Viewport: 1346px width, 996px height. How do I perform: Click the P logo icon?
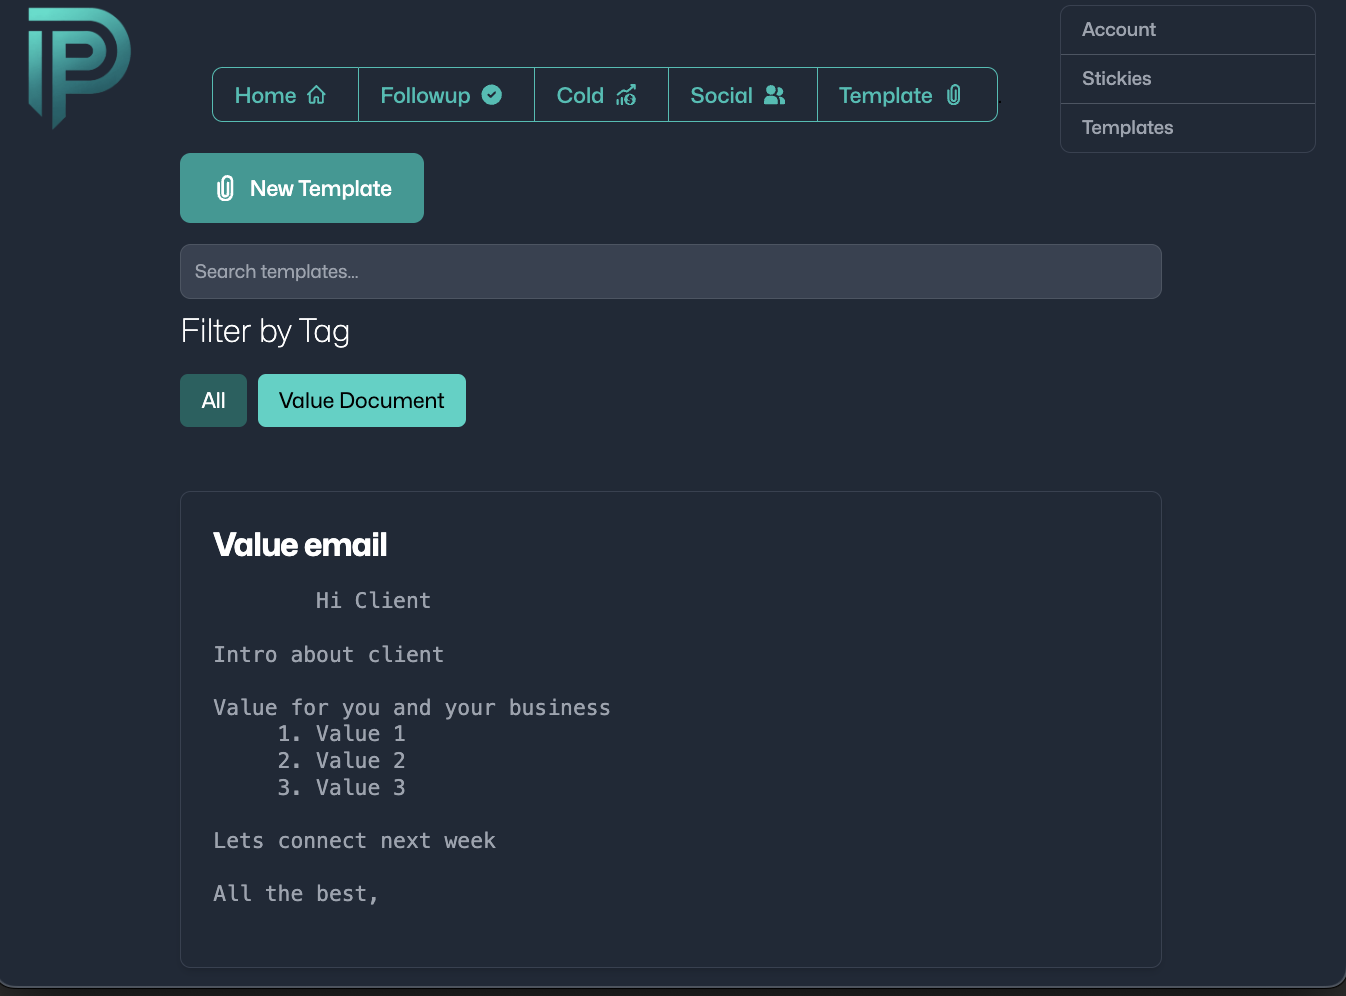pos(78,66)
